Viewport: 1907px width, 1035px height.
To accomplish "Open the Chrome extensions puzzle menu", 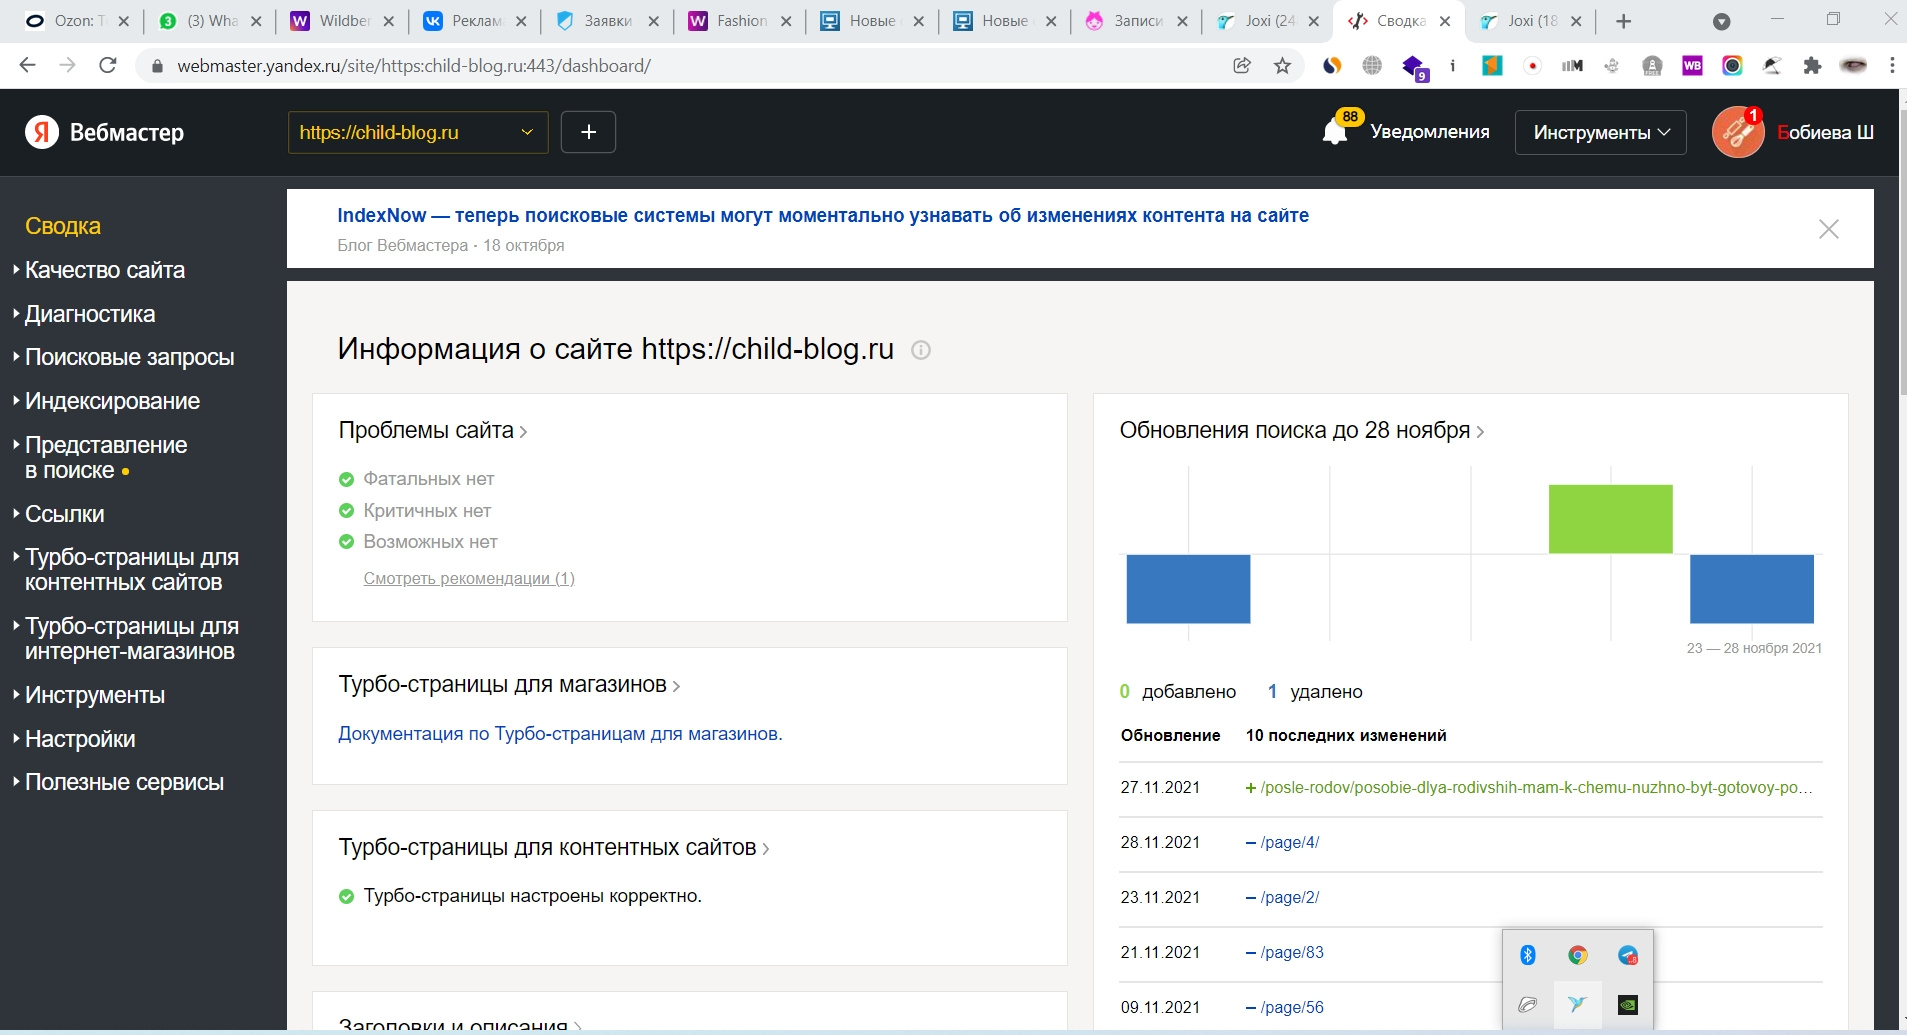I will [x=1812, y=65].
